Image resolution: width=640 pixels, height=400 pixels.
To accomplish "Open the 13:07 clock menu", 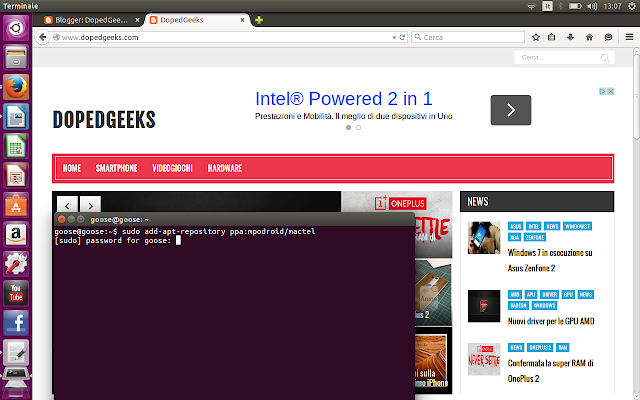I will tap(612, 6).
